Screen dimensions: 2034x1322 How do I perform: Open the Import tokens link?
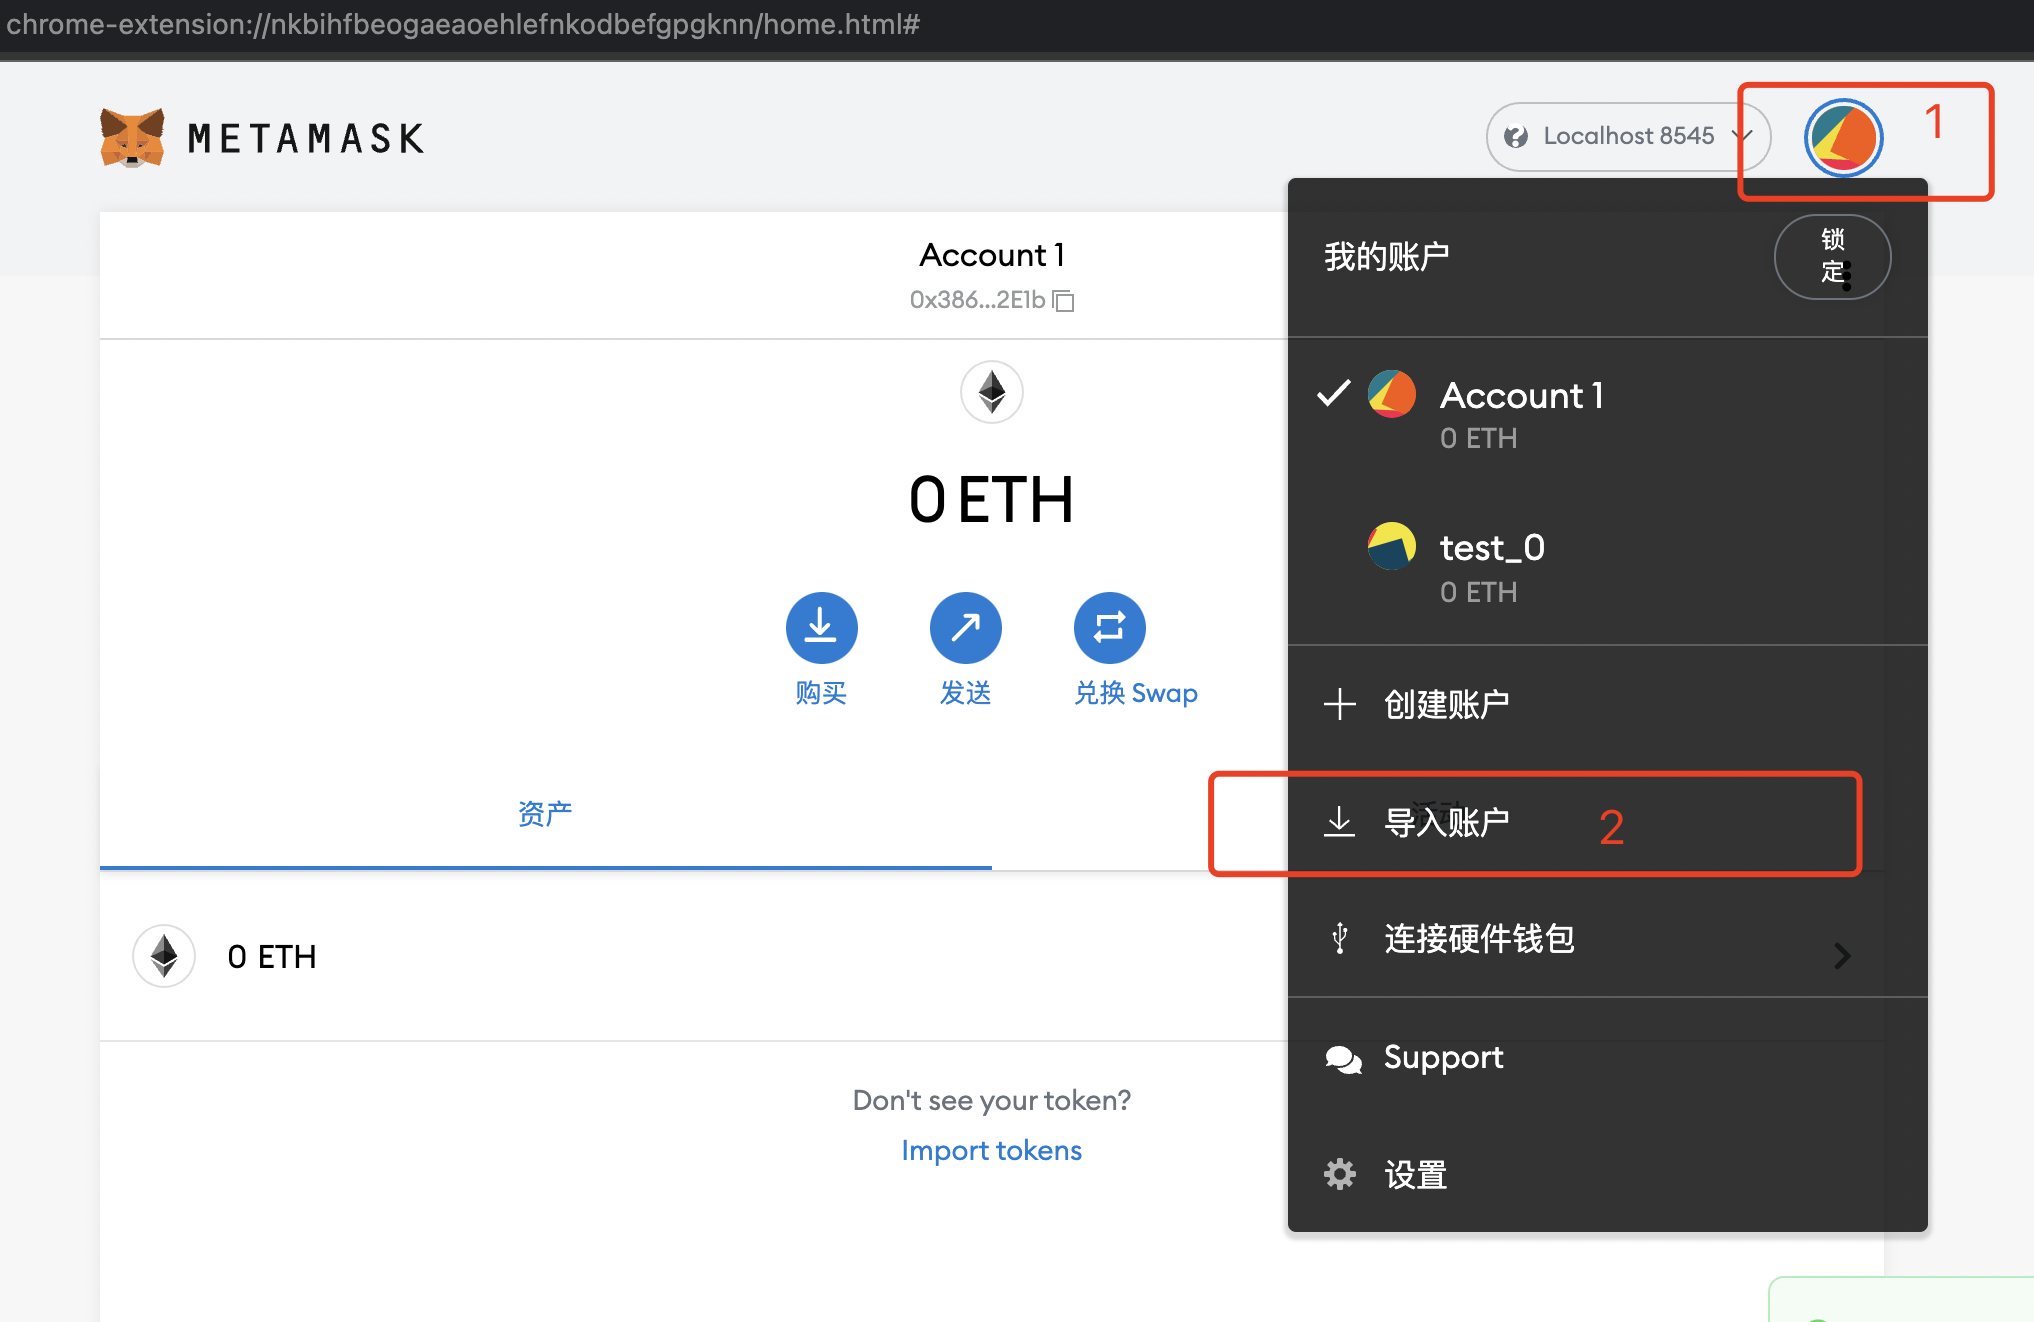tap(991, 1151)
